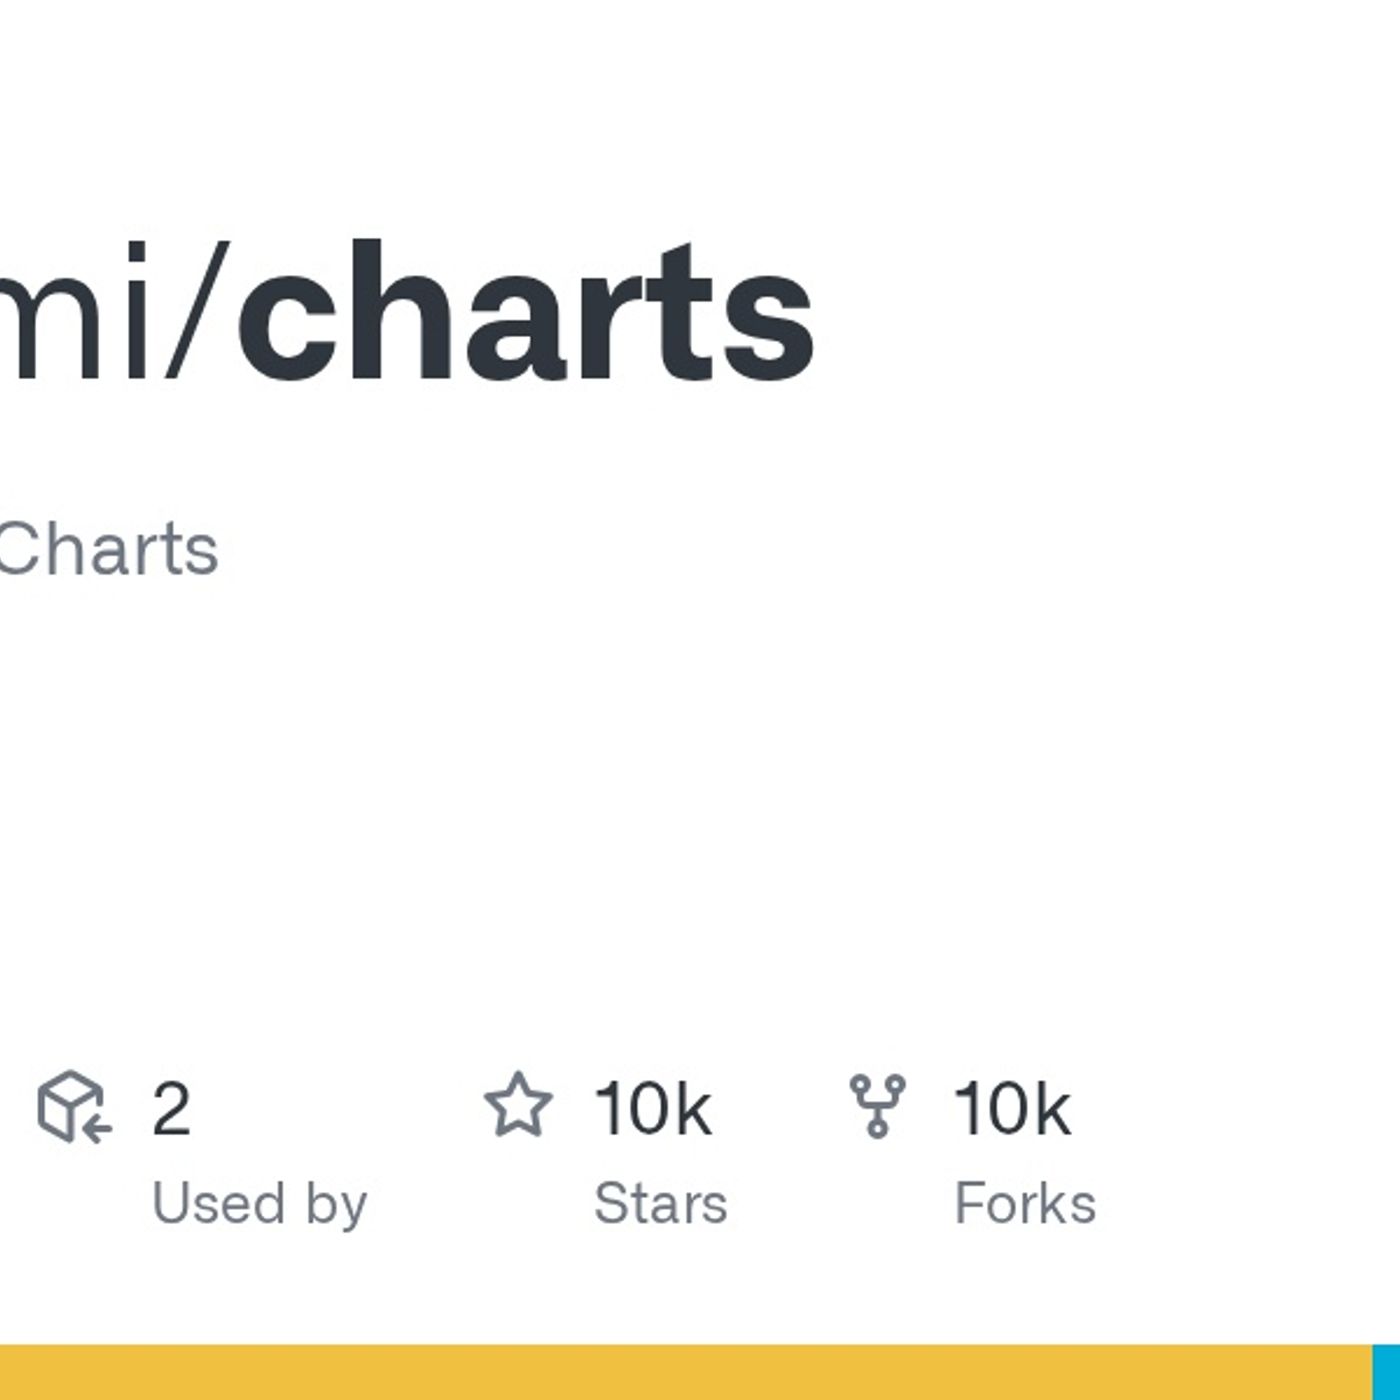Screen dimensions: 1400x1400
Task: Click the yellow language bar segment
Action: [x=680, y=1372]
